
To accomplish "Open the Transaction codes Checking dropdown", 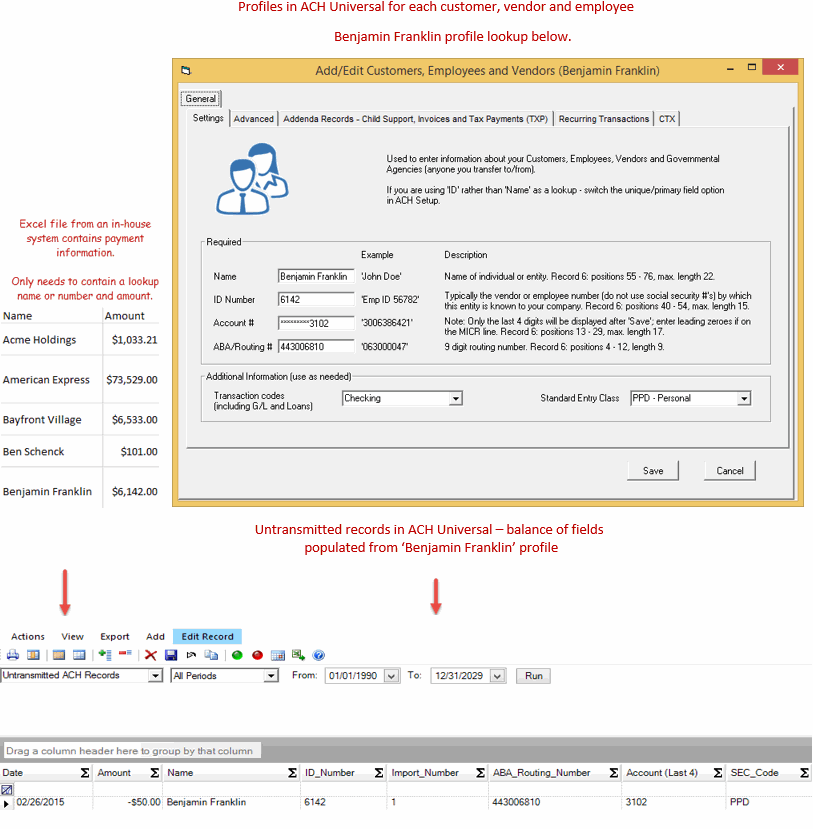I will click(455, 398).
